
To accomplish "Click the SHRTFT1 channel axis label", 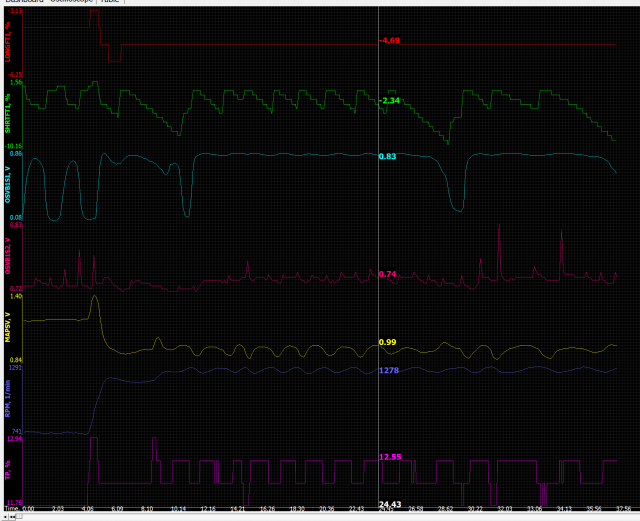I will [8, 113].
